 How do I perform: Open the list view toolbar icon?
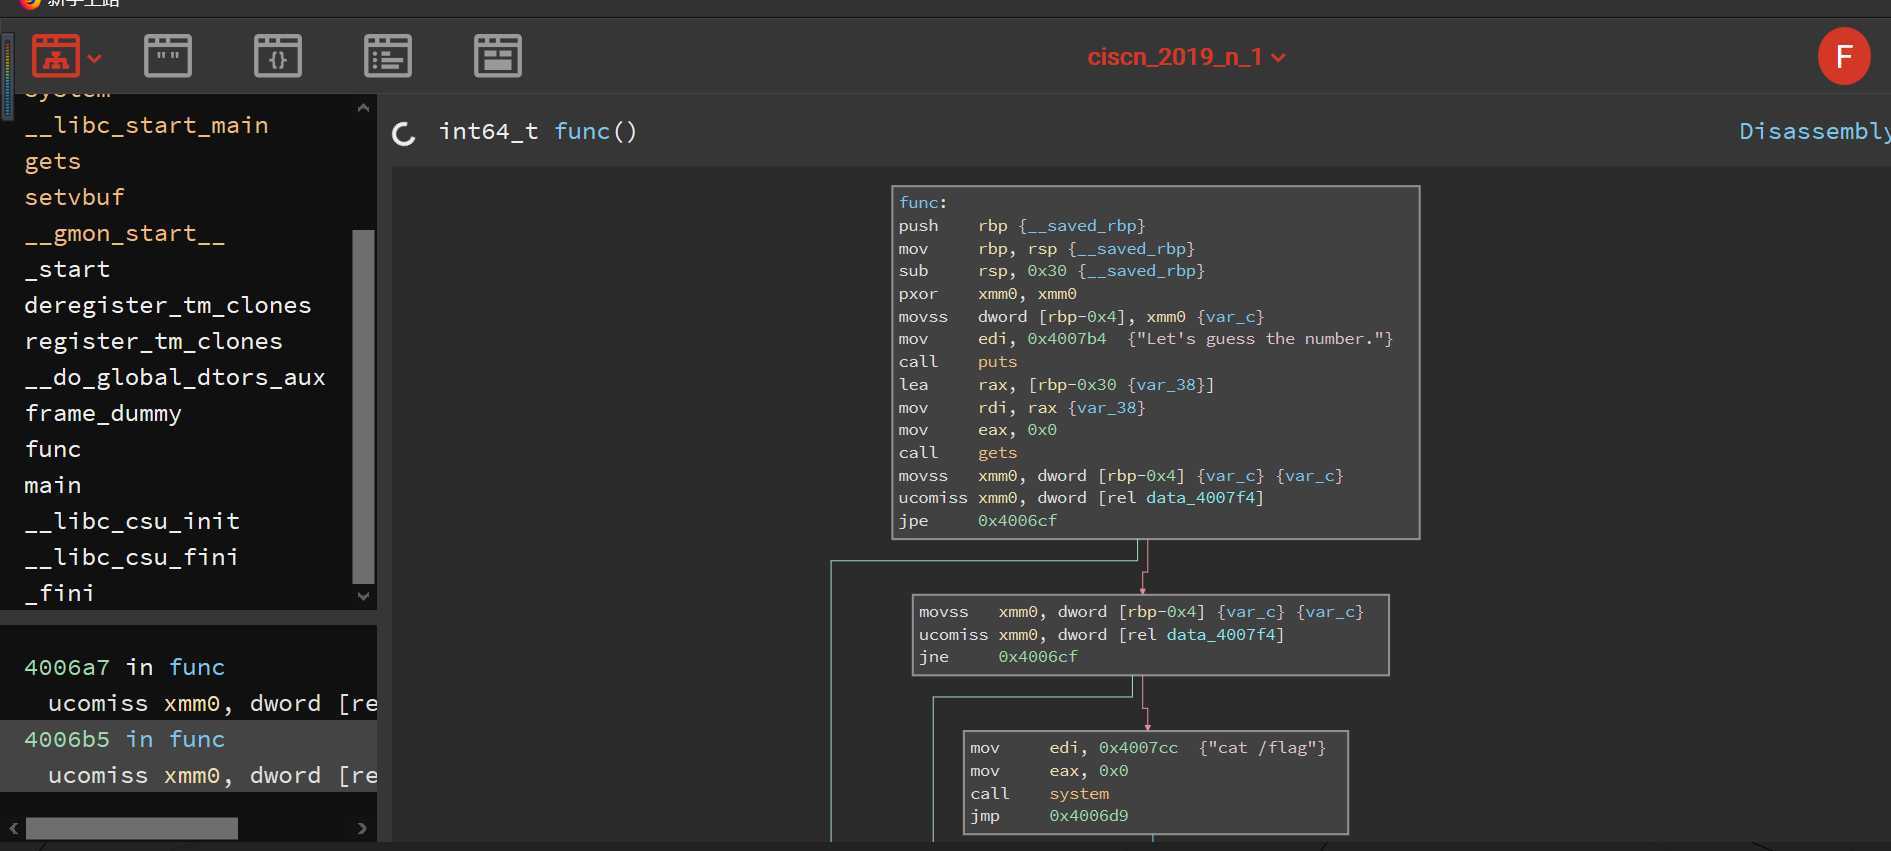[x=388, y=56]
